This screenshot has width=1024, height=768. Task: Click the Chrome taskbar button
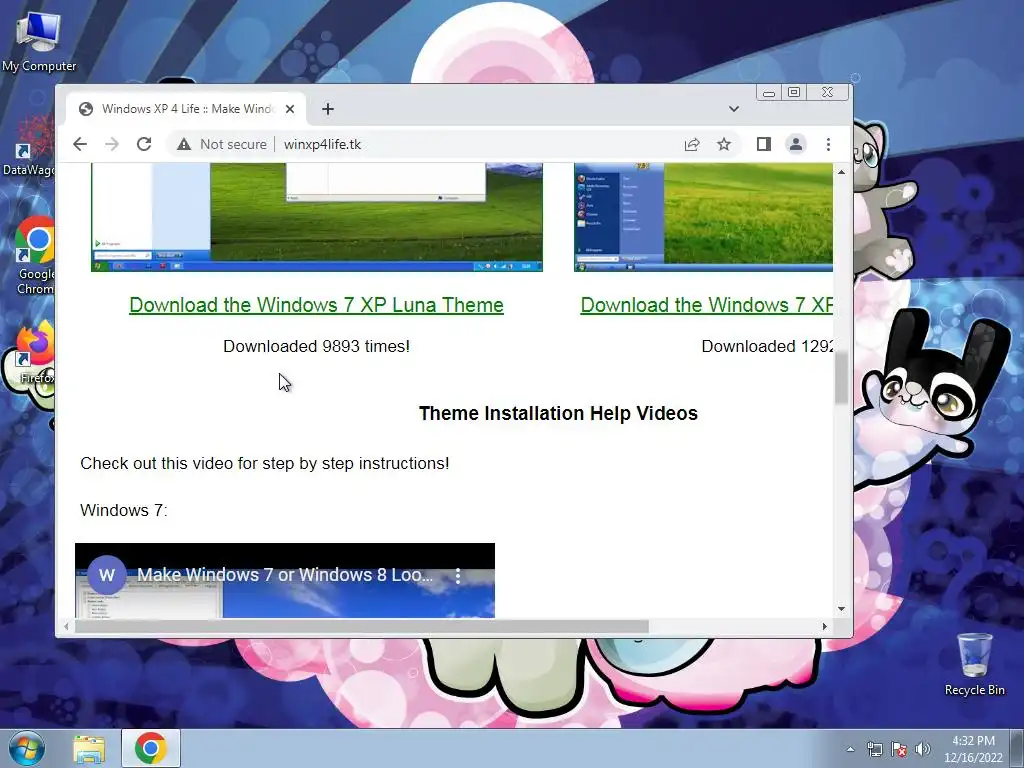[x=150, y=748]
